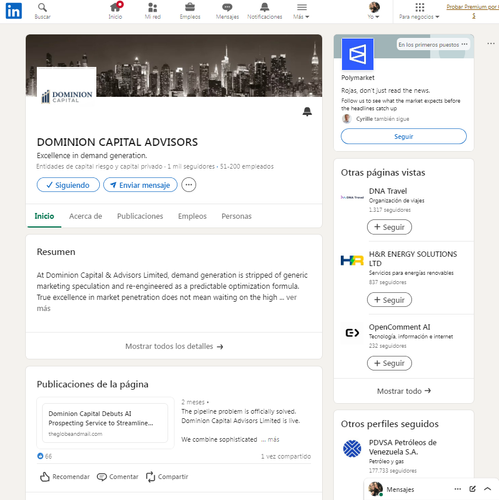
Task: Open the H&R Energy Solutions logo
Action: click(x=352, y=260)
